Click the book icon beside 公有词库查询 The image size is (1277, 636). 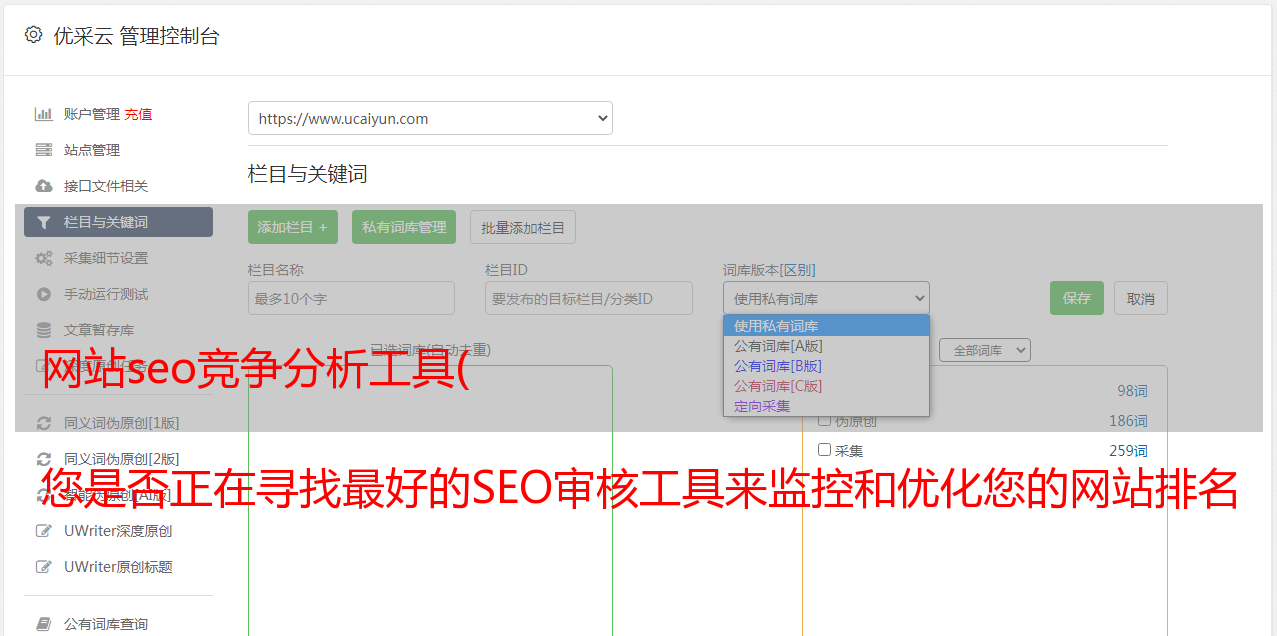pyautogui.click(x=44, y=624)
